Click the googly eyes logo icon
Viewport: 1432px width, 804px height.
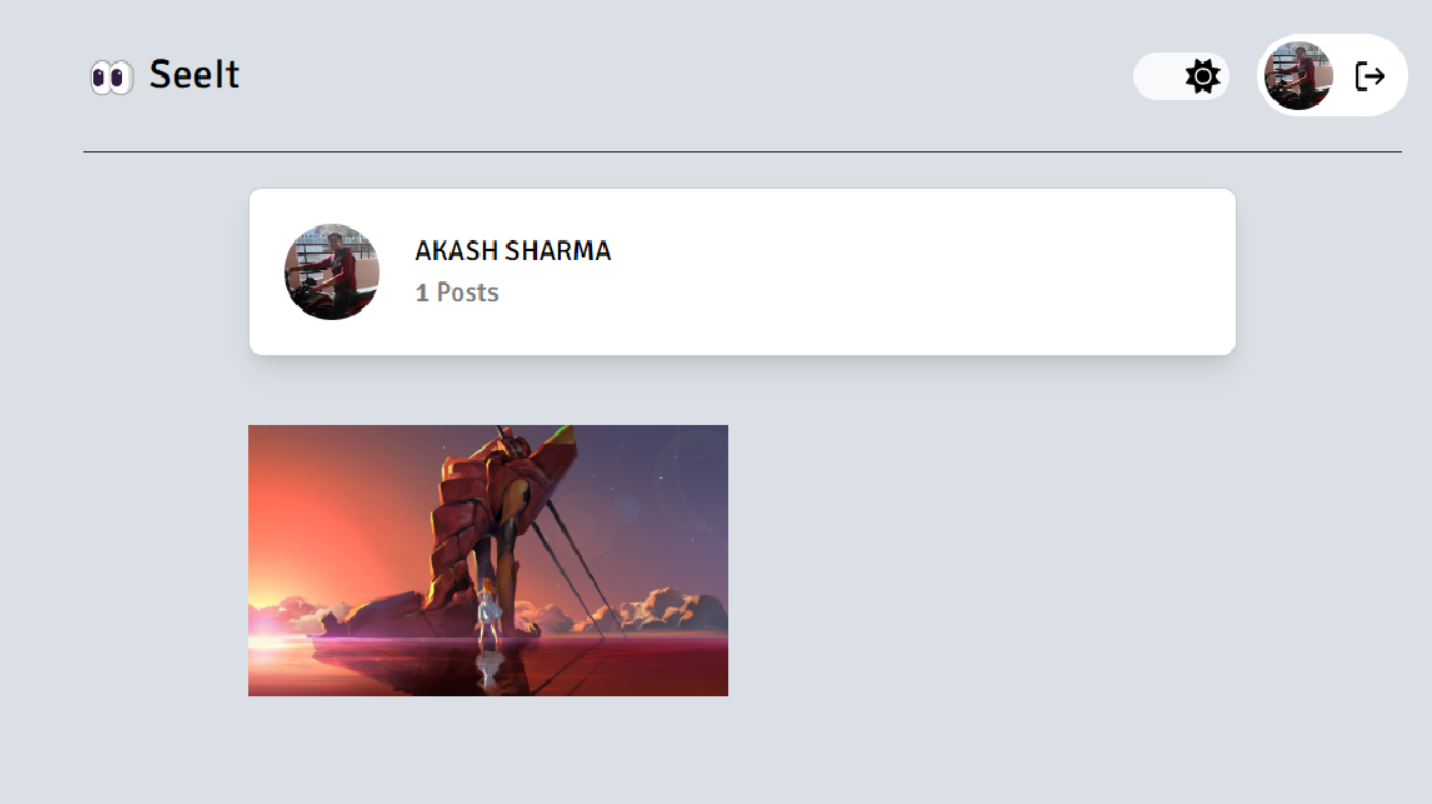click(111, 76)
